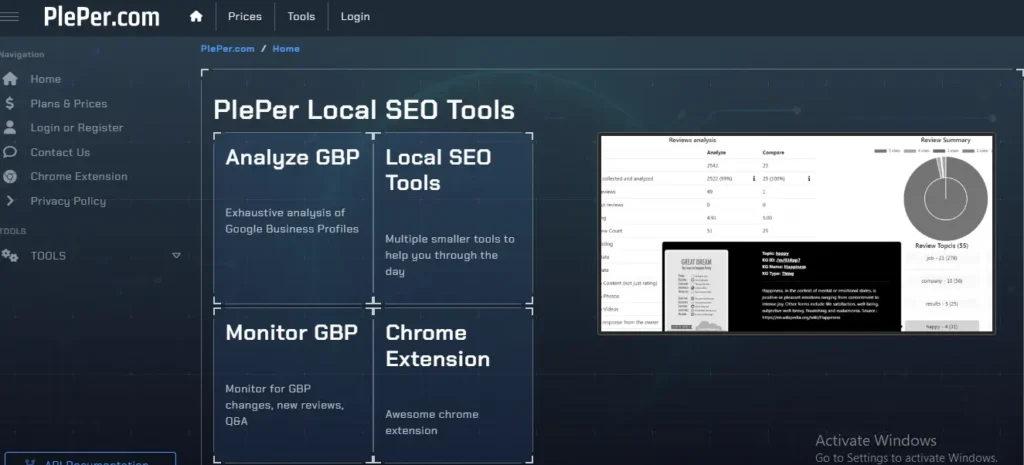
Task: Open the Analyze GBP card
Action: click(x=293, y=218)
